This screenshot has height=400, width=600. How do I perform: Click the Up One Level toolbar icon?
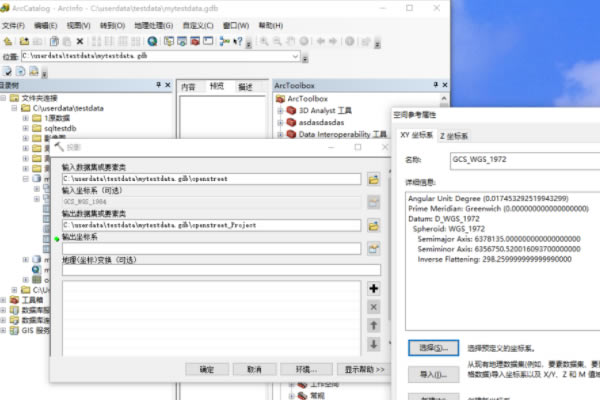(8, 41)
